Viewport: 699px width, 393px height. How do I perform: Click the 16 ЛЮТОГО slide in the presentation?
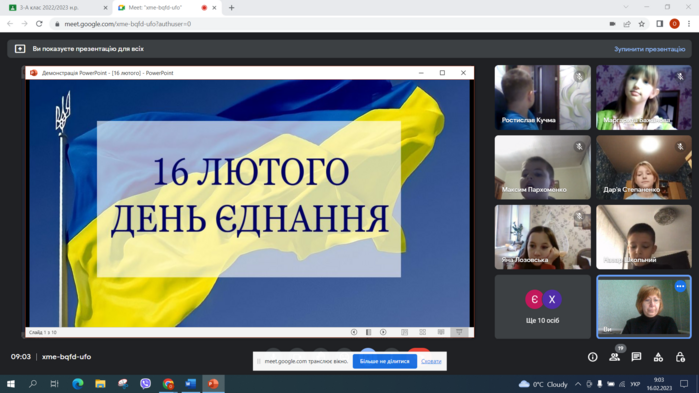249,203
